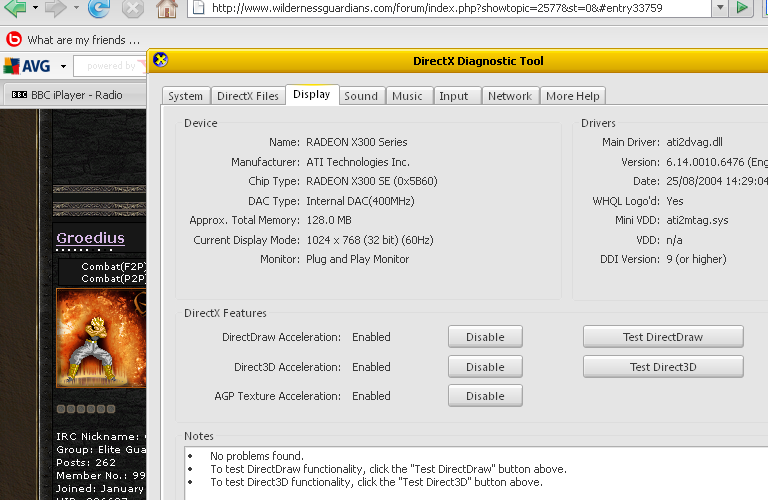
Task: Disable Direct3D Acceleration
Action: pos(485,367)
